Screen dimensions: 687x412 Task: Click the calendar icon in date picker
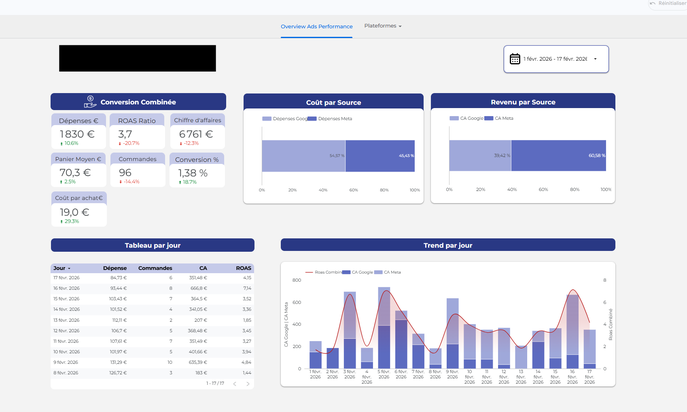coord(515,59)
